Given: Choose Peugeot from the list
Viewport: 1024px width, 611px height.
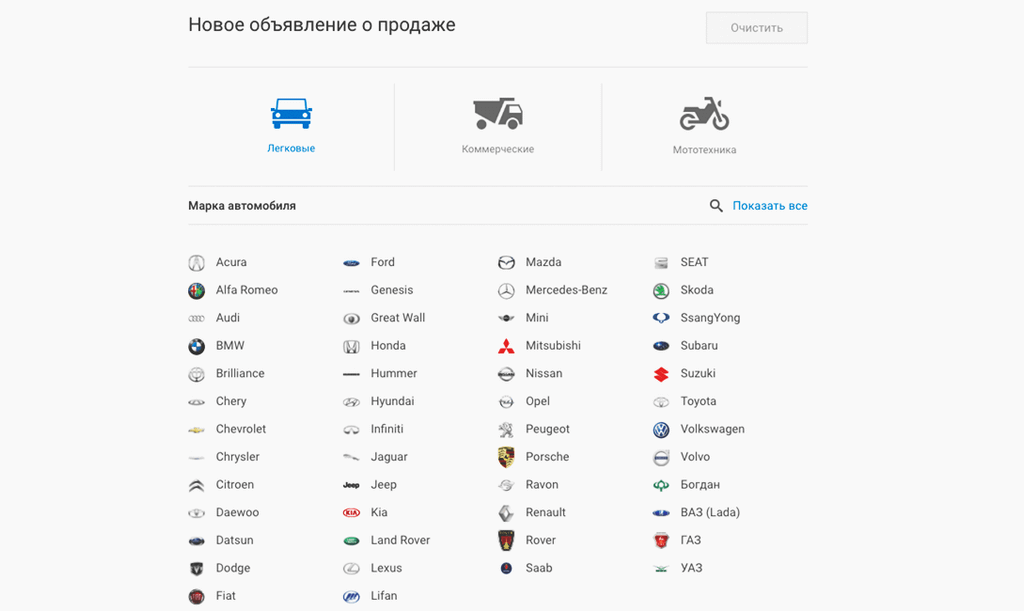Looking at the screenshot, I should [547, 429].
